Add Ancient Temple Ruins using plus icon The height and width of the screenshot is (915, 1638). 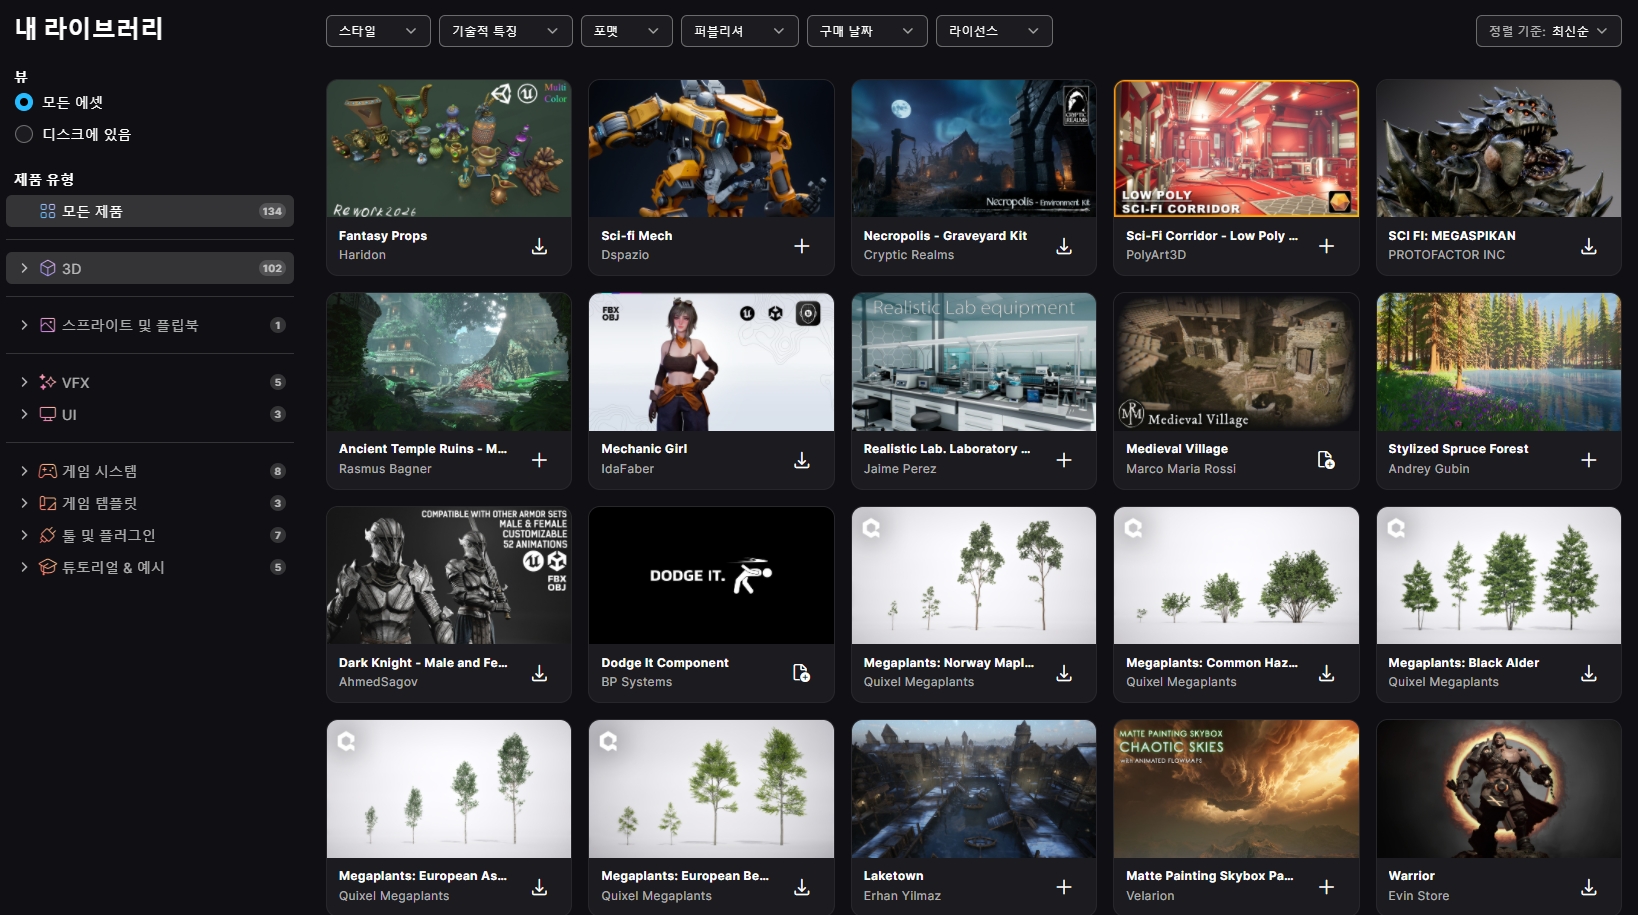(x=539, y=460)
